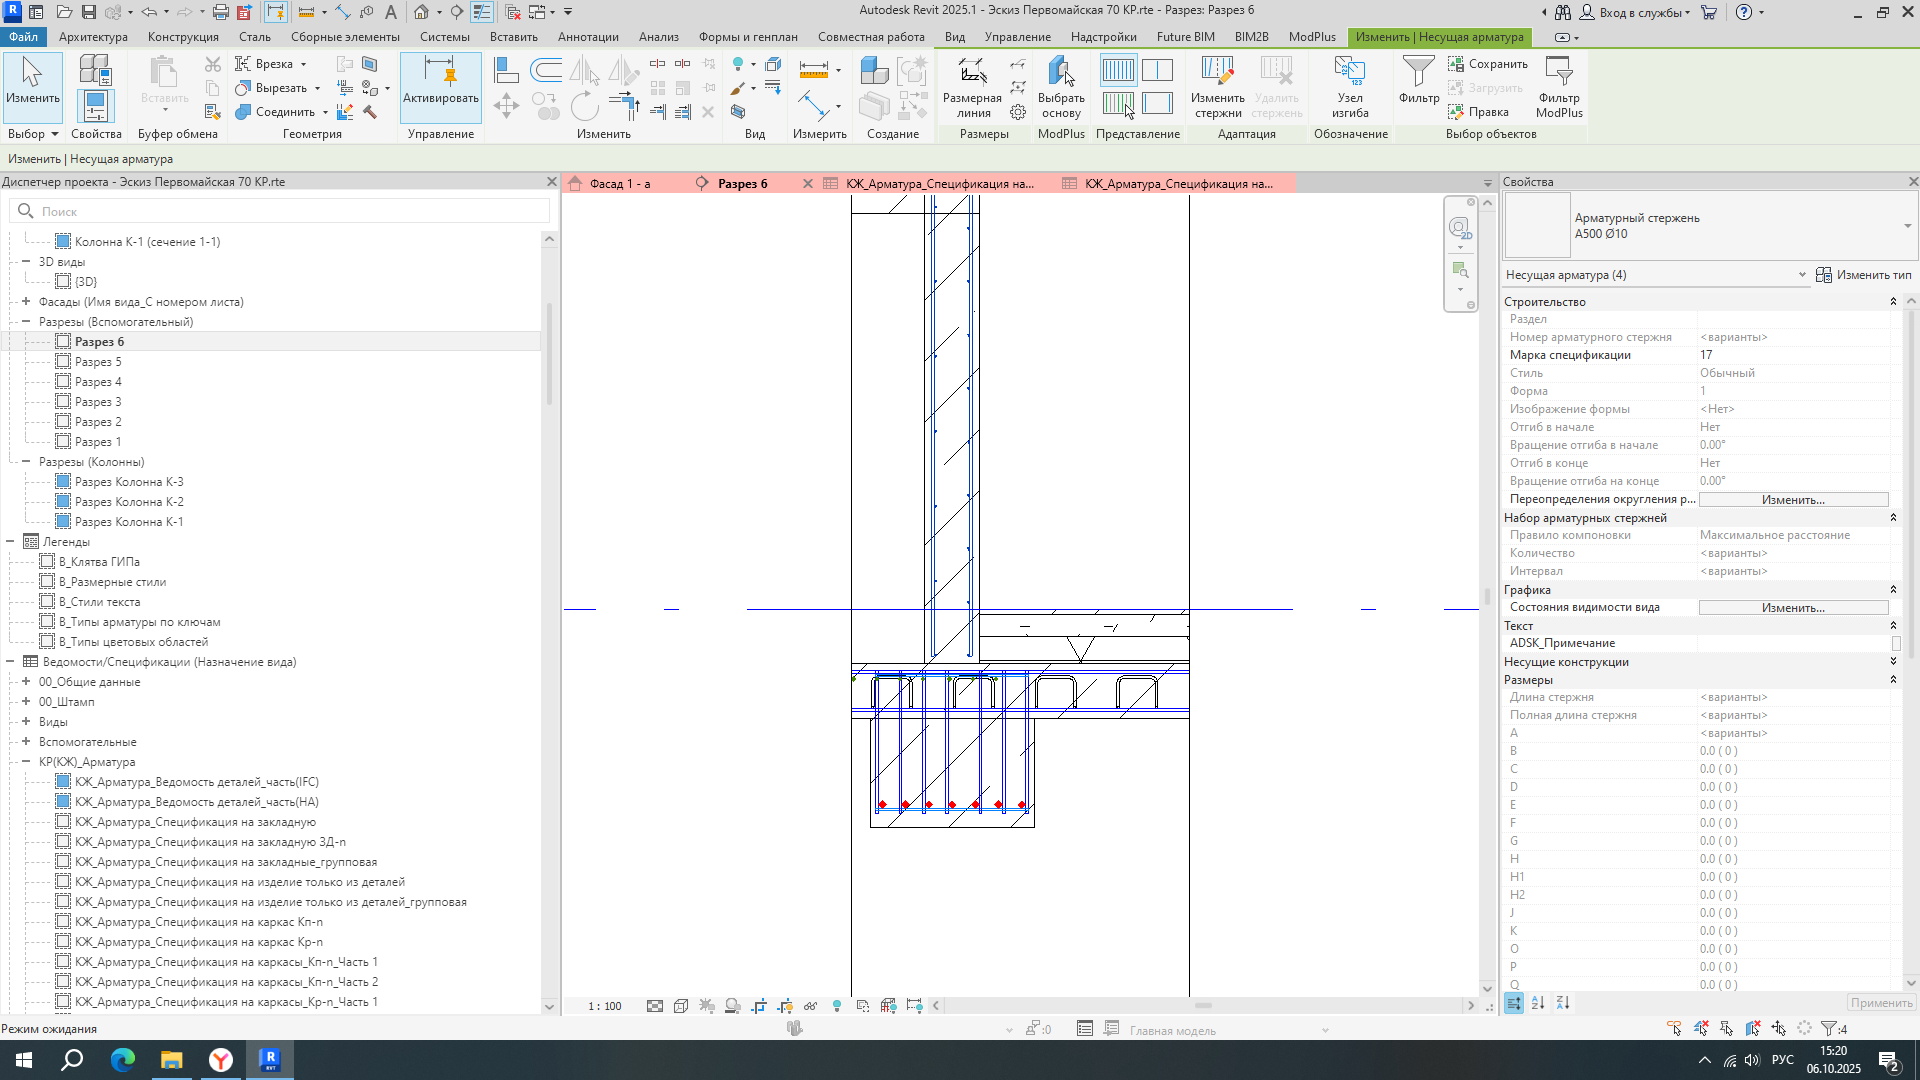1920x1080 pixels.
Task: Click the visual style icon in view bar
Action: coord(681,1006)
